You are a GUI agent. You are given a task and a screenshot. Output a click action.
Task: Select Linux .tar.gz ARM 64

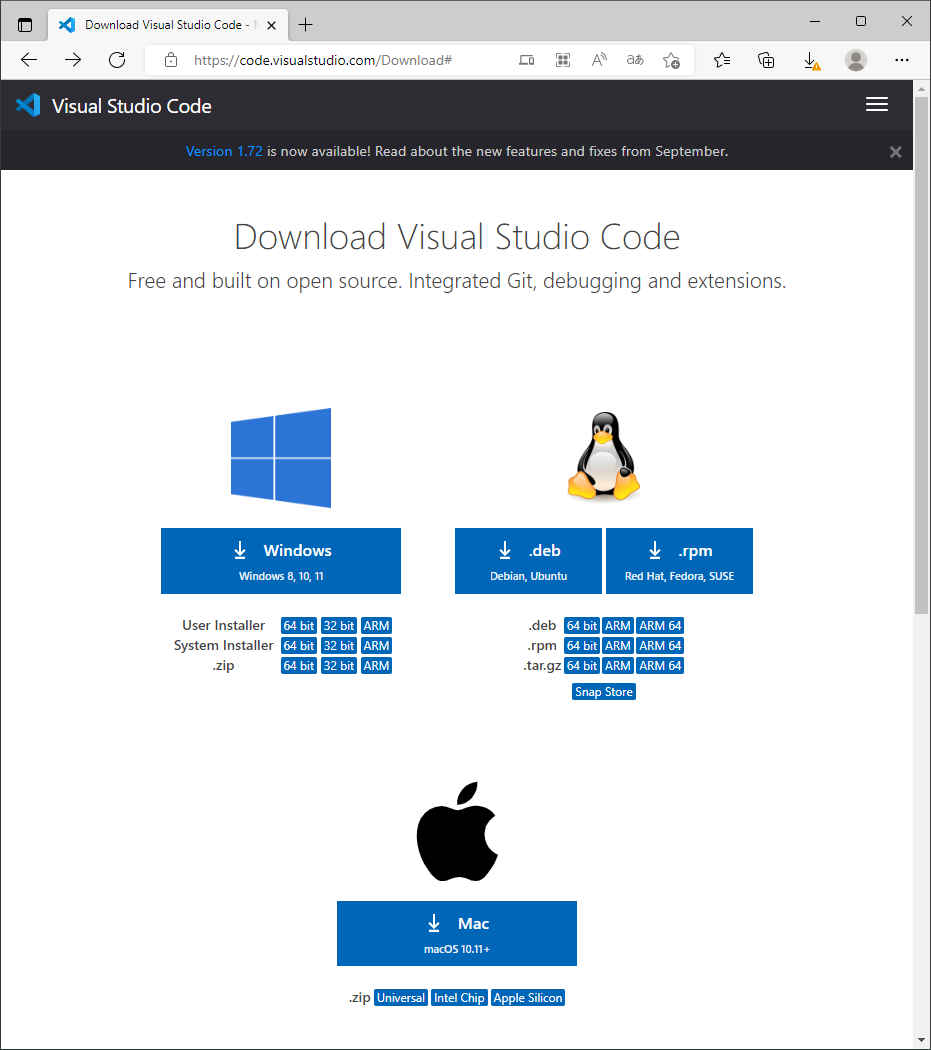[660, 666]
